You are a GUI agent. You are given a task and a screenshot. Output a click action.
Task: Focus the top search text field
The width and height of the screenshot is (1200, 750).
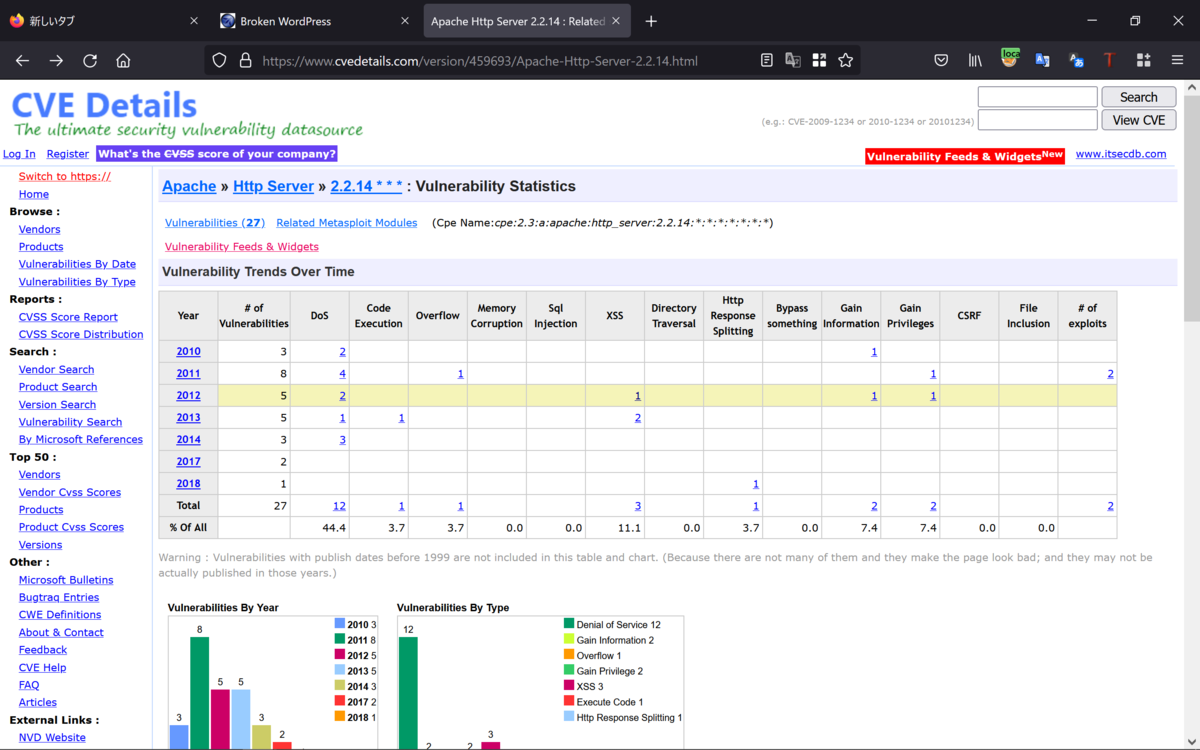pos(1037,97)
